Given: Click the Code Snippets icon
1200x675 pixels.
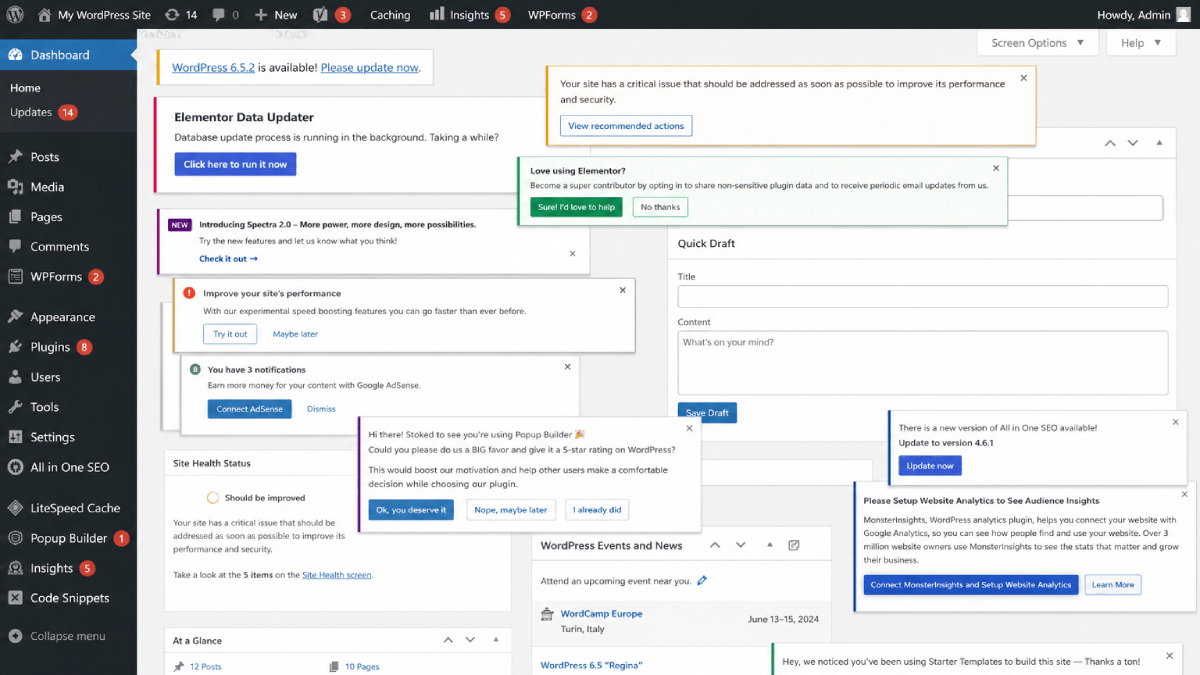Looking at the screenshot, I should tap(15, 598).
